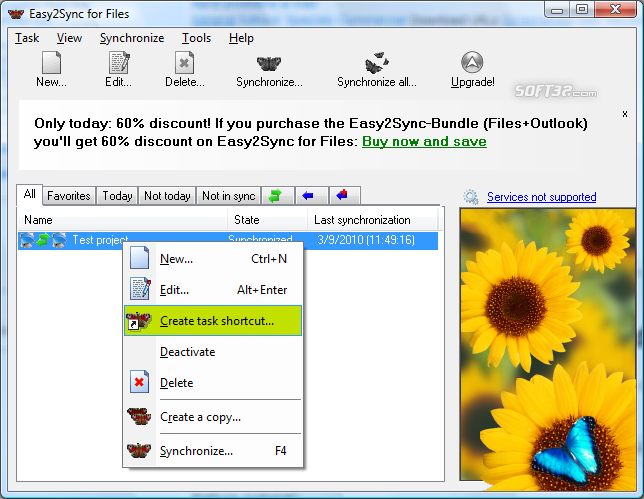Open the View menu
Image resolution: width=644 pixels, height=499 pixels.
point(69,38)
